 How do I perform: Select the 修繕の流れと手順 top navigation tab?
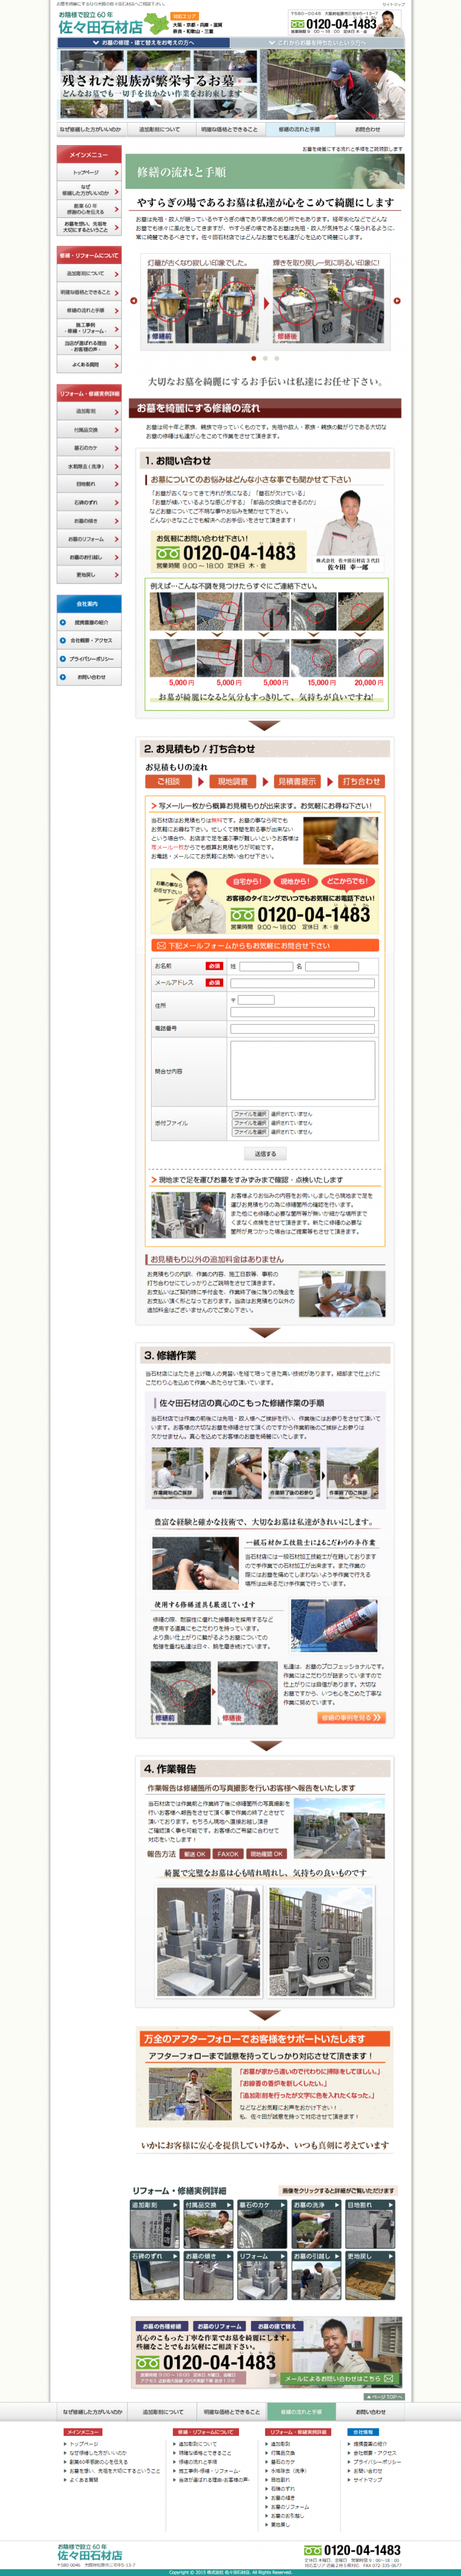[x=299, y=129]
